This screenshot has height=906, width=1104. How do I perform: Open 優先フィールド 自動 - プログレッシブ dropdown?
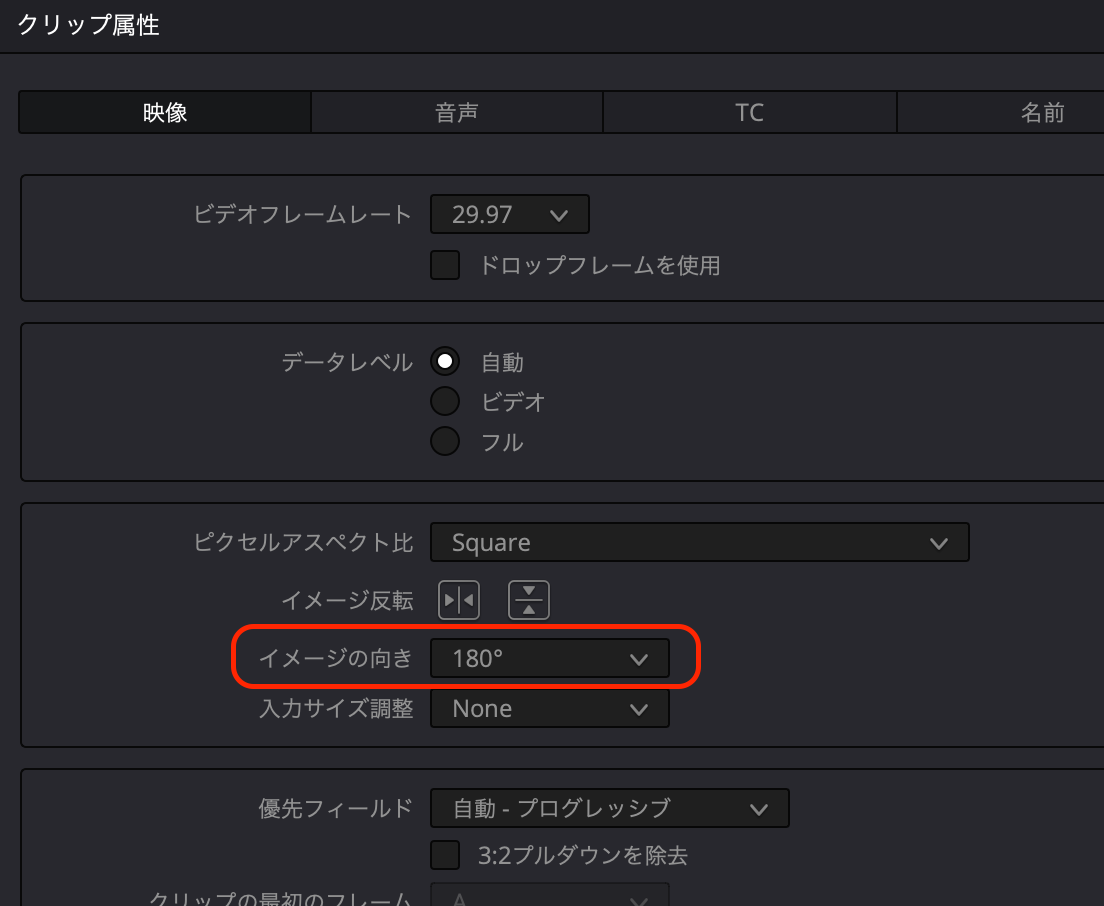pyautogui.click(x=609, y=808)
